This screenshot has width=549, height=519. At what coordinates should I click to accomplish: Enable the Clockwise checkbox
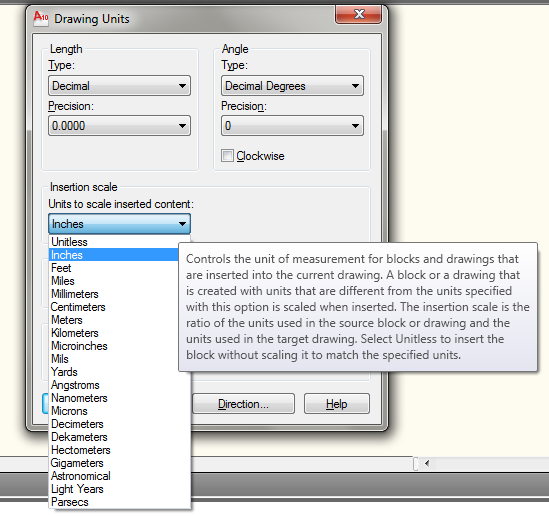pyautogui.click(x=227, y=155)
